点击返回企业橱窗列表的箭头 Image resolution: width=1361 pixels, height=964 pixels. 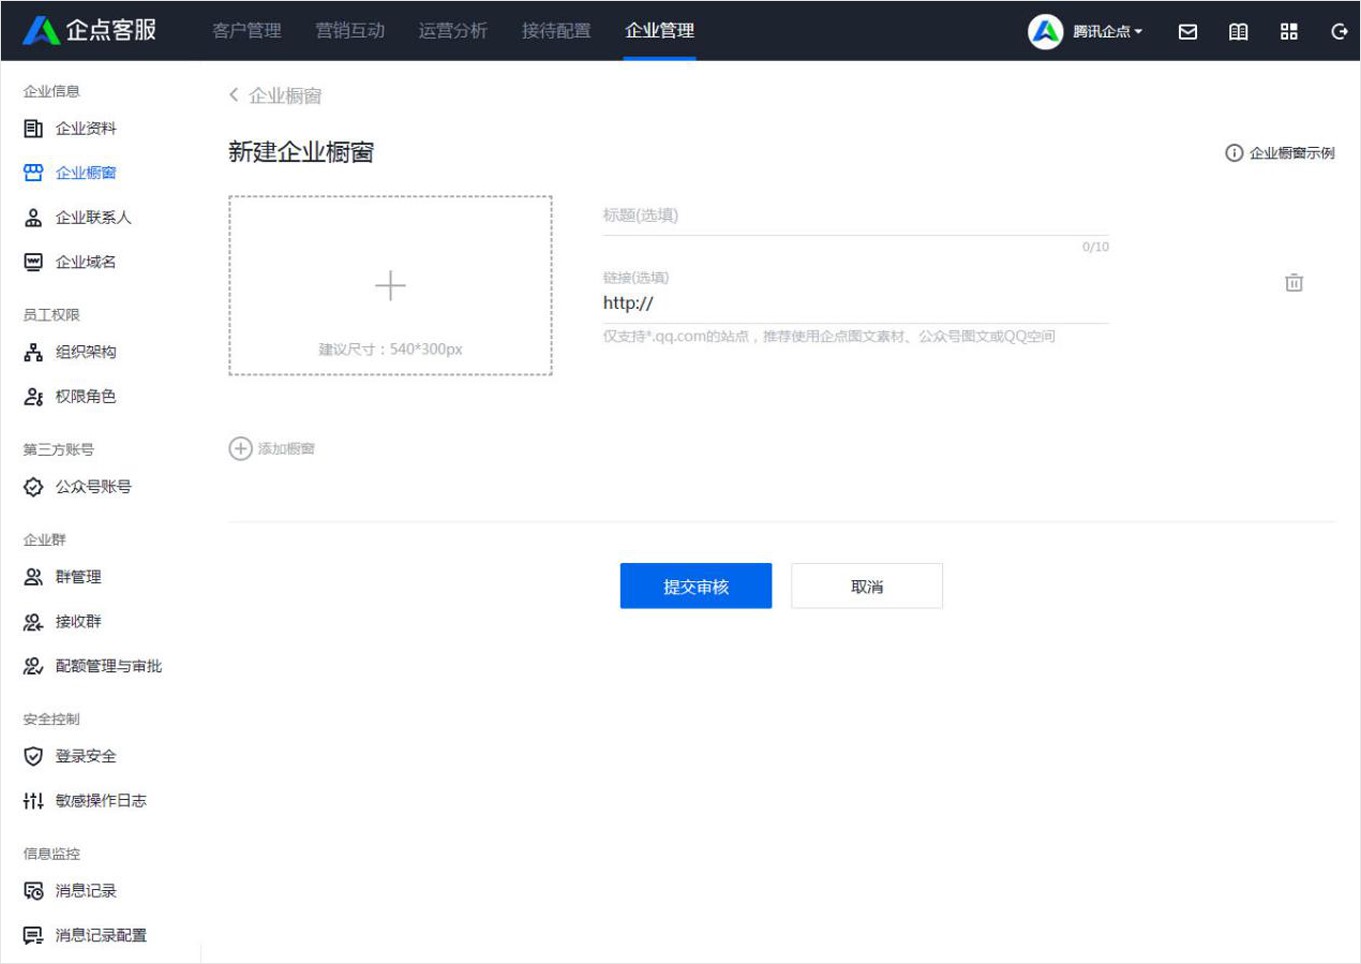[x=233, y=95]
